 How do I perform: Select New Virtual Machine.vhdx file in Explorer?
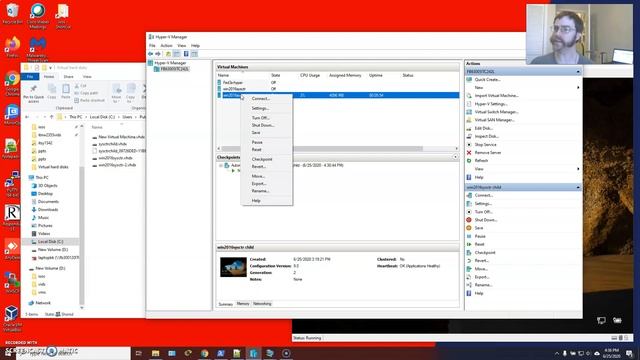122,137
